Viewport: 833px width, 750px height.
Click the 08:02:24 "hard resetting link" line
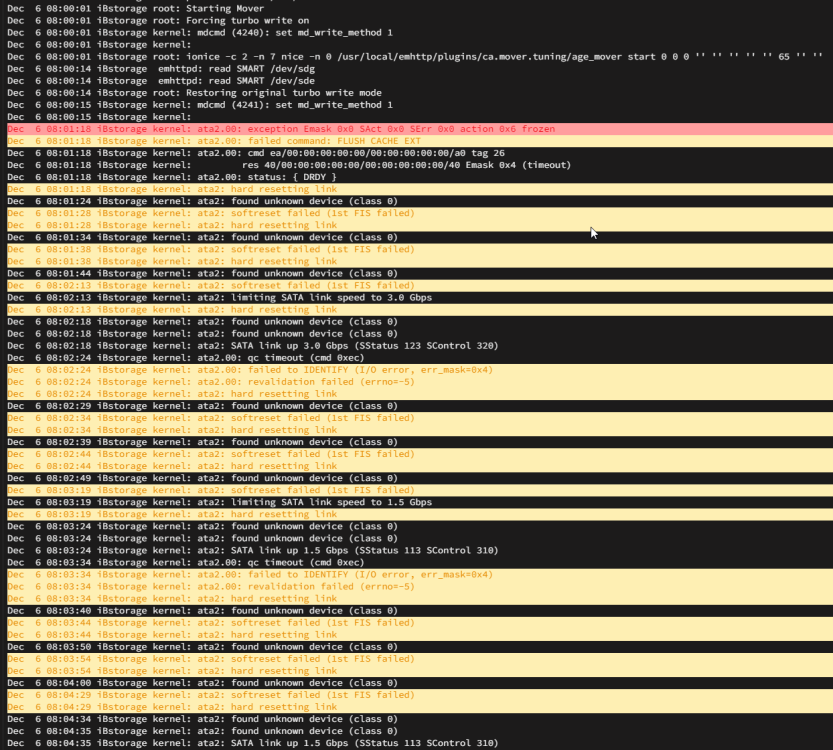[420, 394]
